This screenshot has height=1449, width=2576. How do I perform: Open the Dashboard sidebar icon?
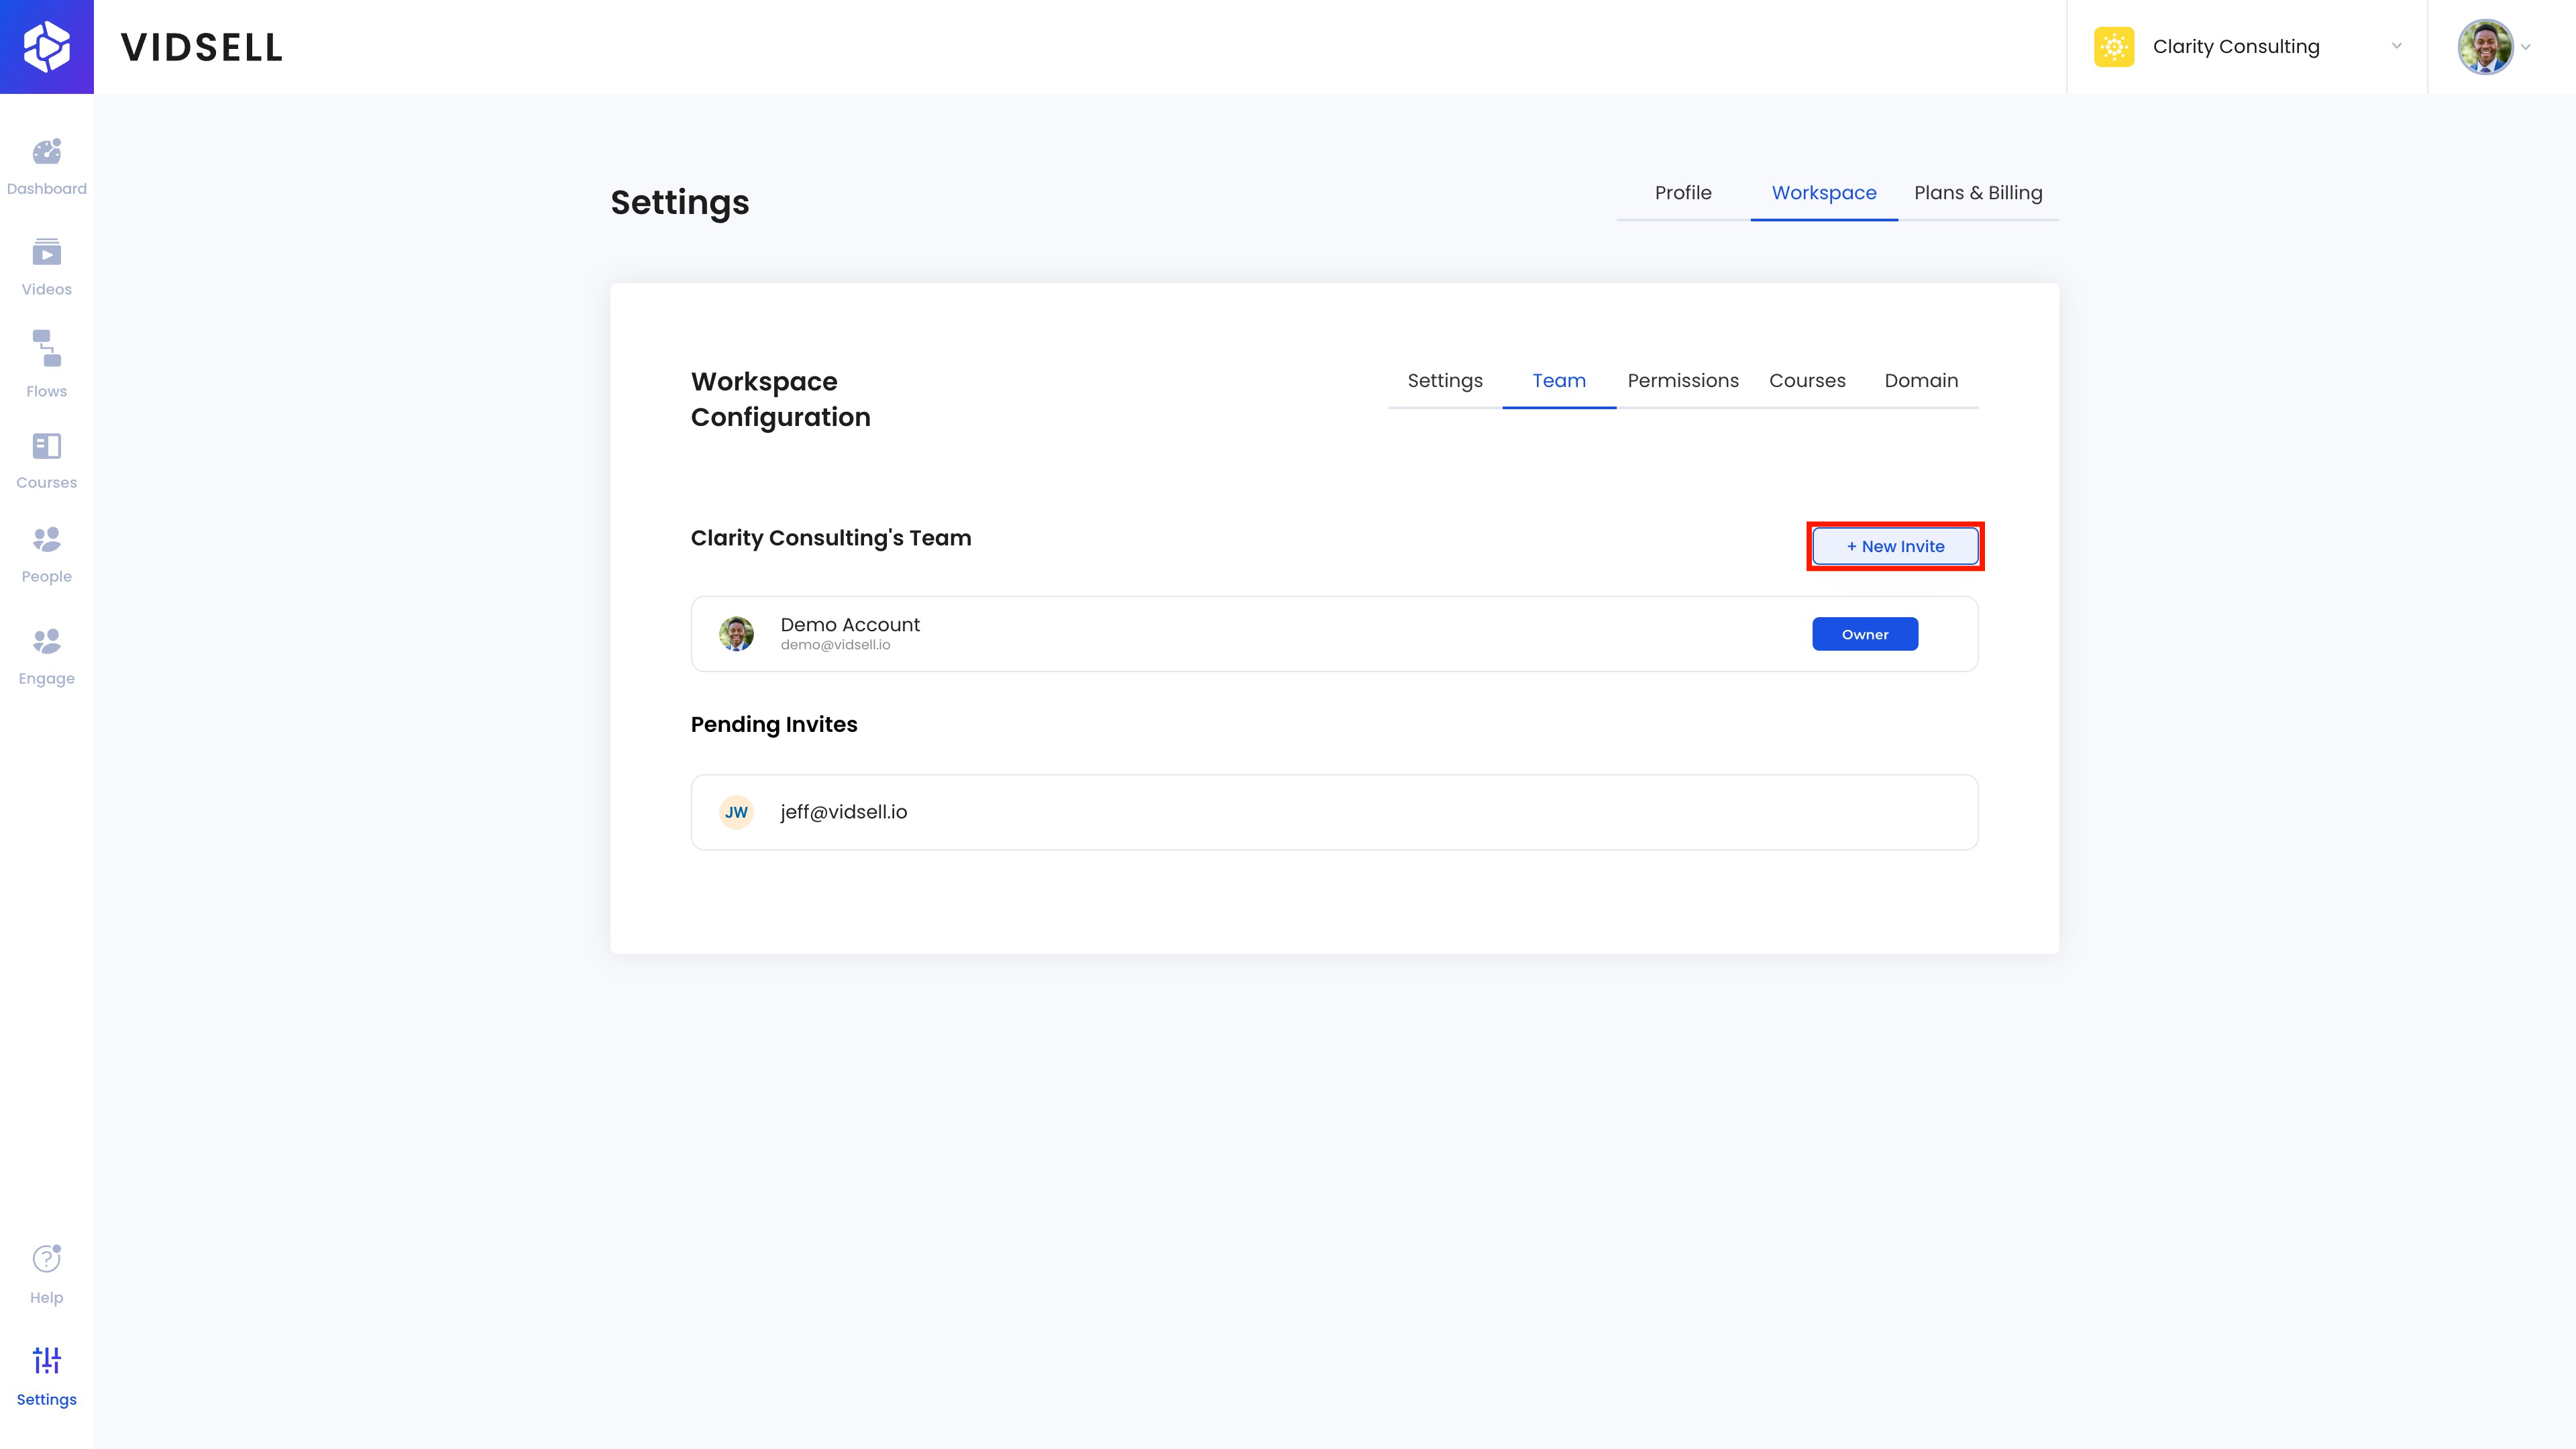coord(46,152)
